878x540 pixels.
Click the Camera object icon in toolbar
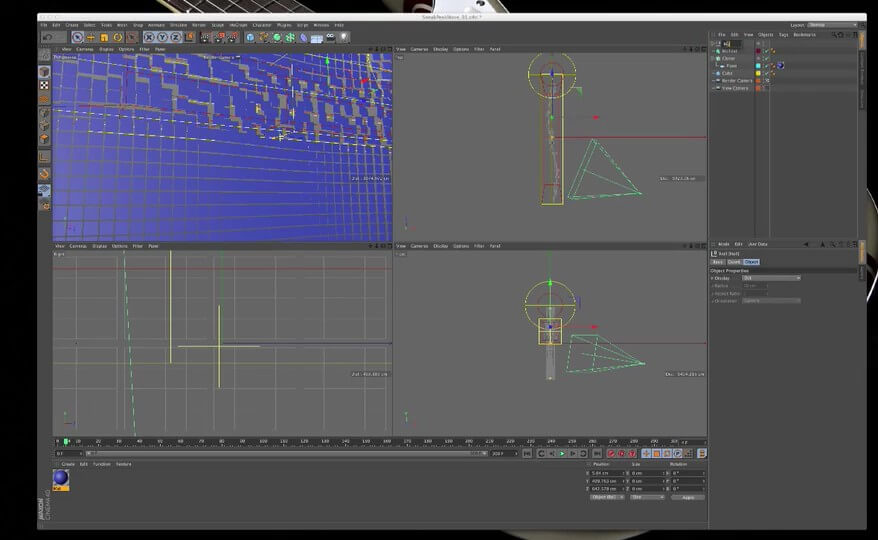[x=330, y=38]
